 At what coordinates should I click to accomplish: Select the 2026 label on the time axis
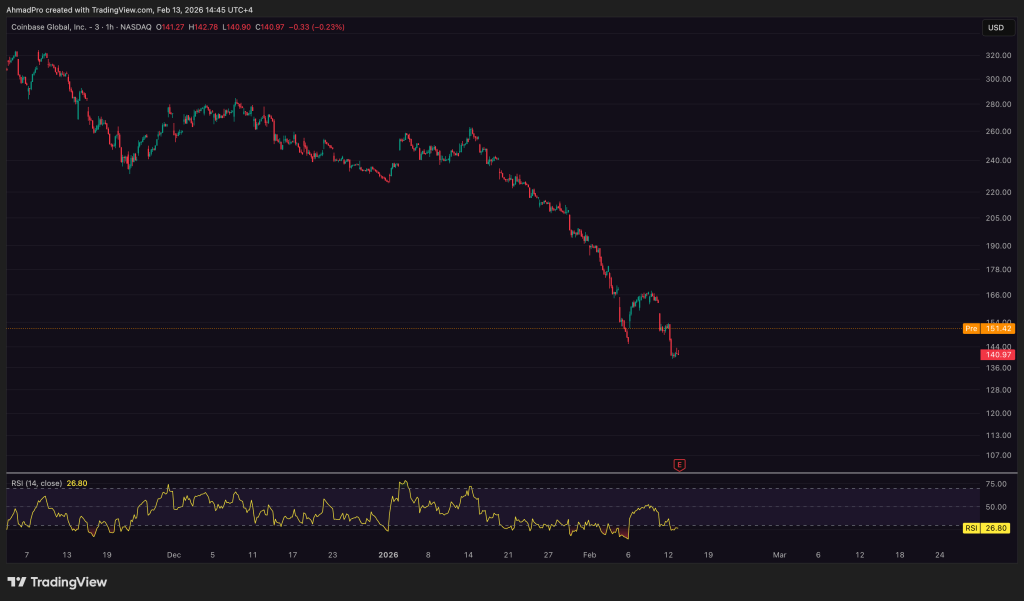(387, 555)
